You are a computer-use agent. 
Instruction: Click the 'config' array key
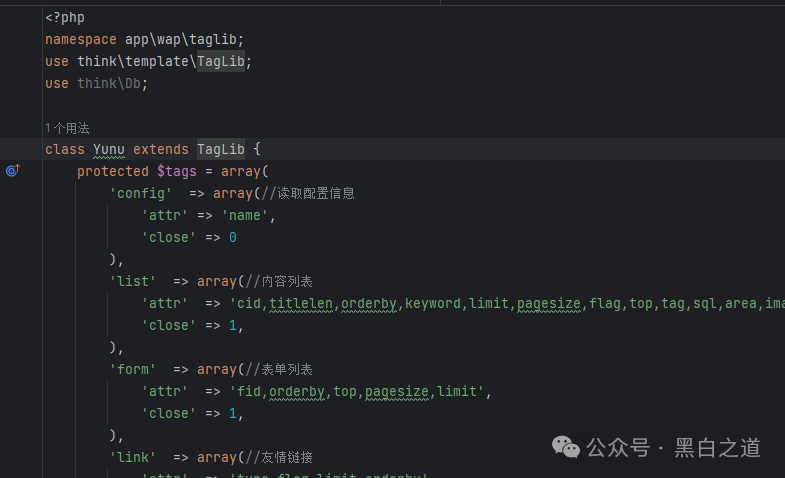(x=141, y=193)
